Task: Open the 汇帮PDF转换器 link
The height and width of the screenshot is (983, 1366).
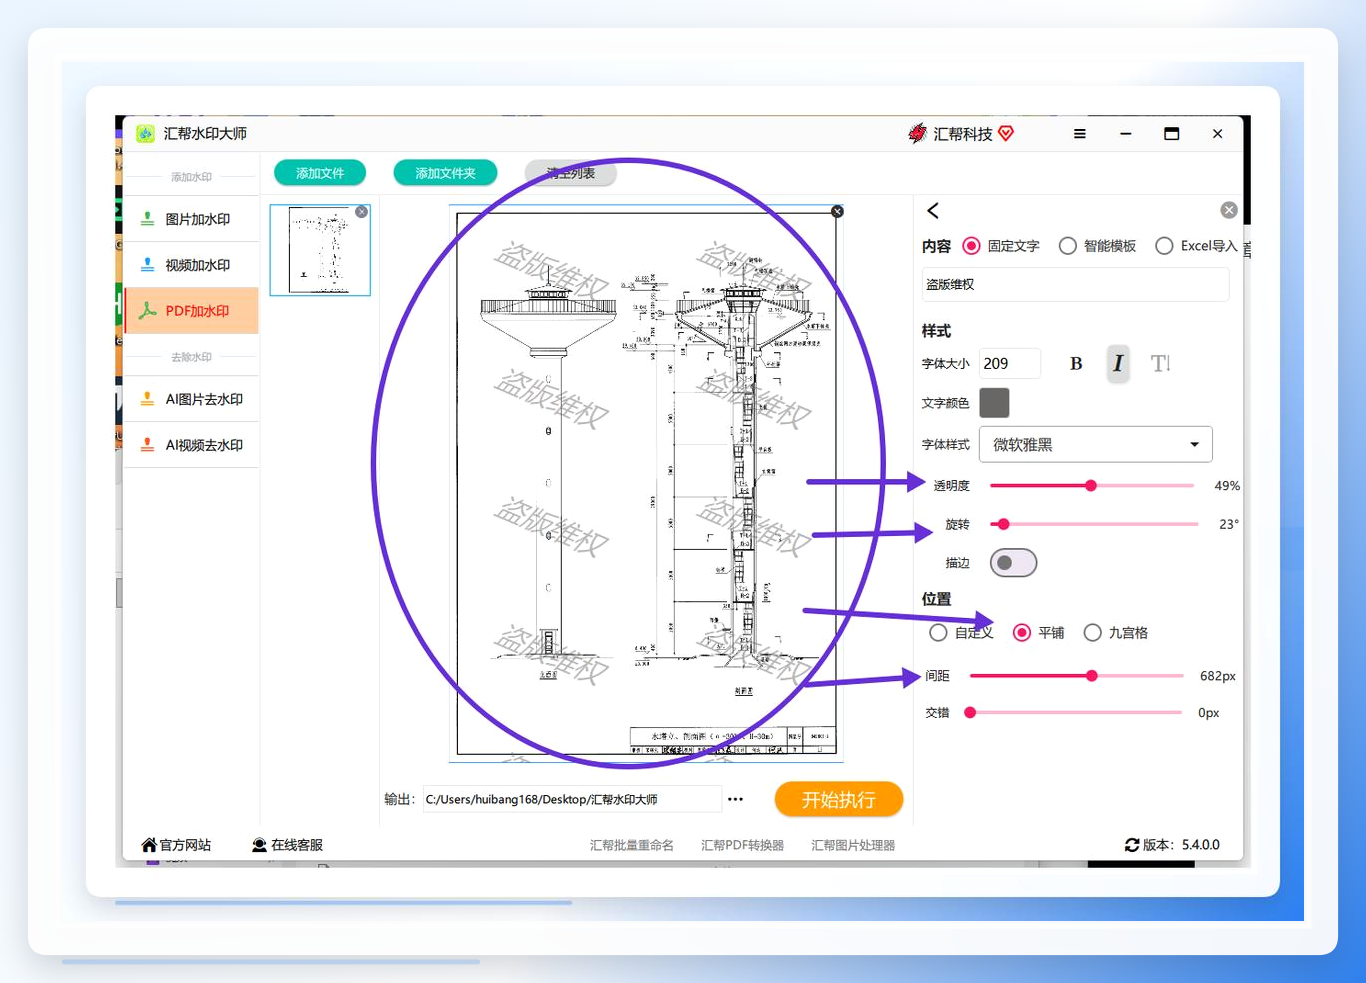Action: (x=742, y=845)
